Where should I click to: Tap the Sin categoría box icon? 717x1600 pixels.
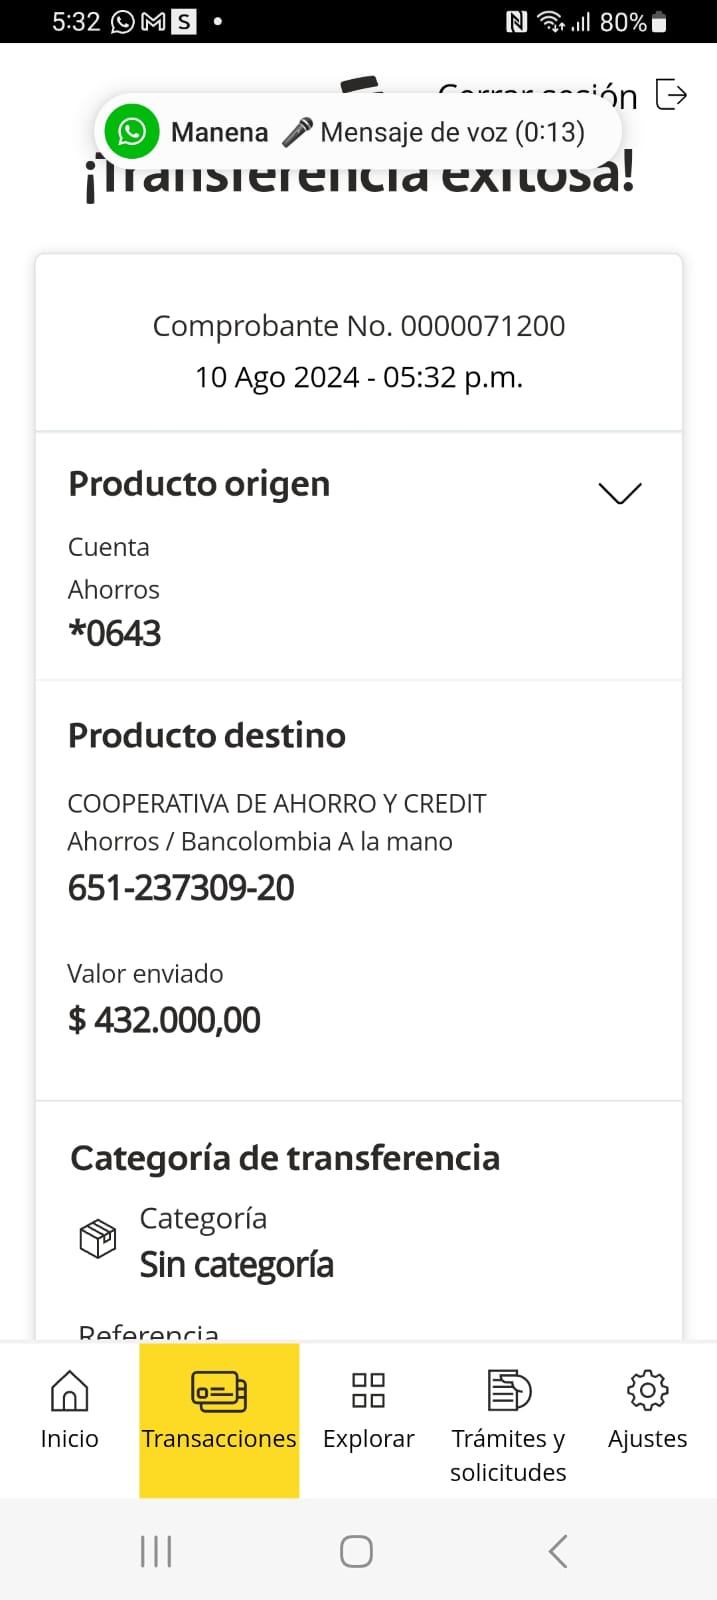pos(98,1239)
